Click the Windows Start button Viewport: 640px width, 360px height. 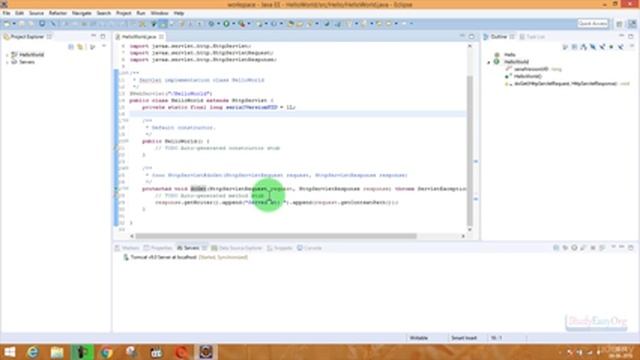(9, 352)
